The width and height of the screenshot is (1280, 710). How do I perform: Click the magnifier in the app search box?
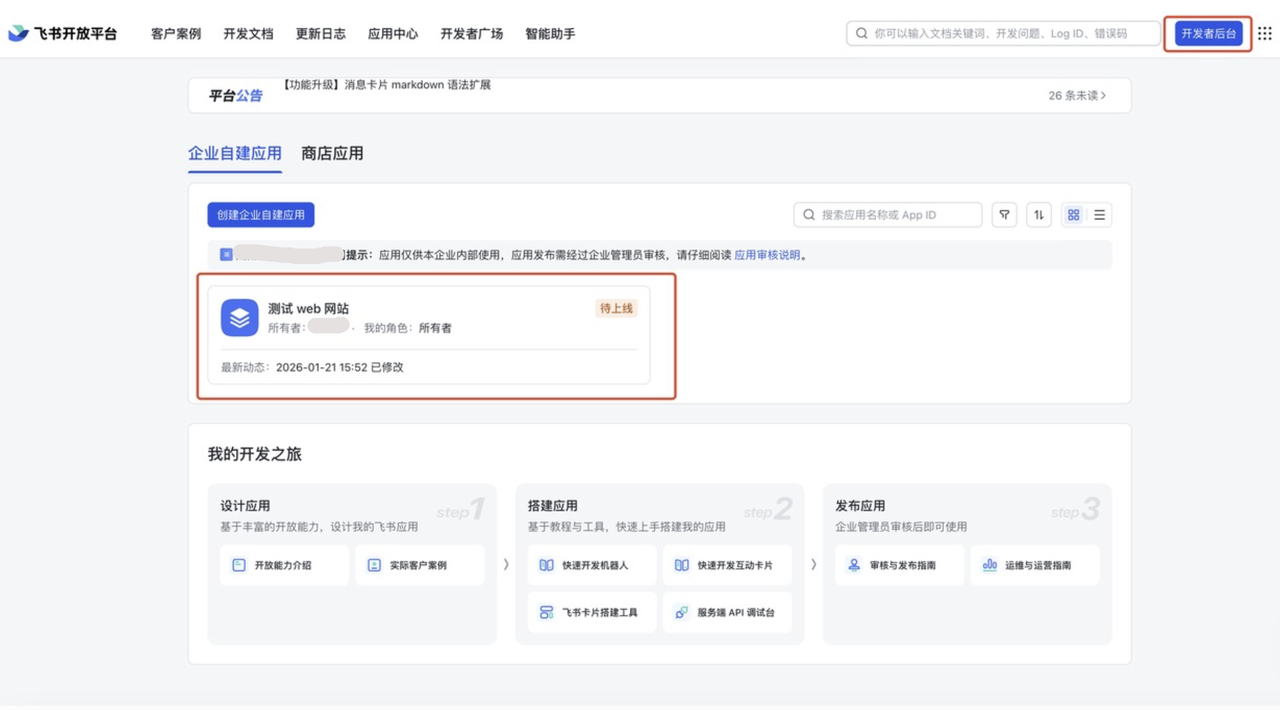pos(809,215)
